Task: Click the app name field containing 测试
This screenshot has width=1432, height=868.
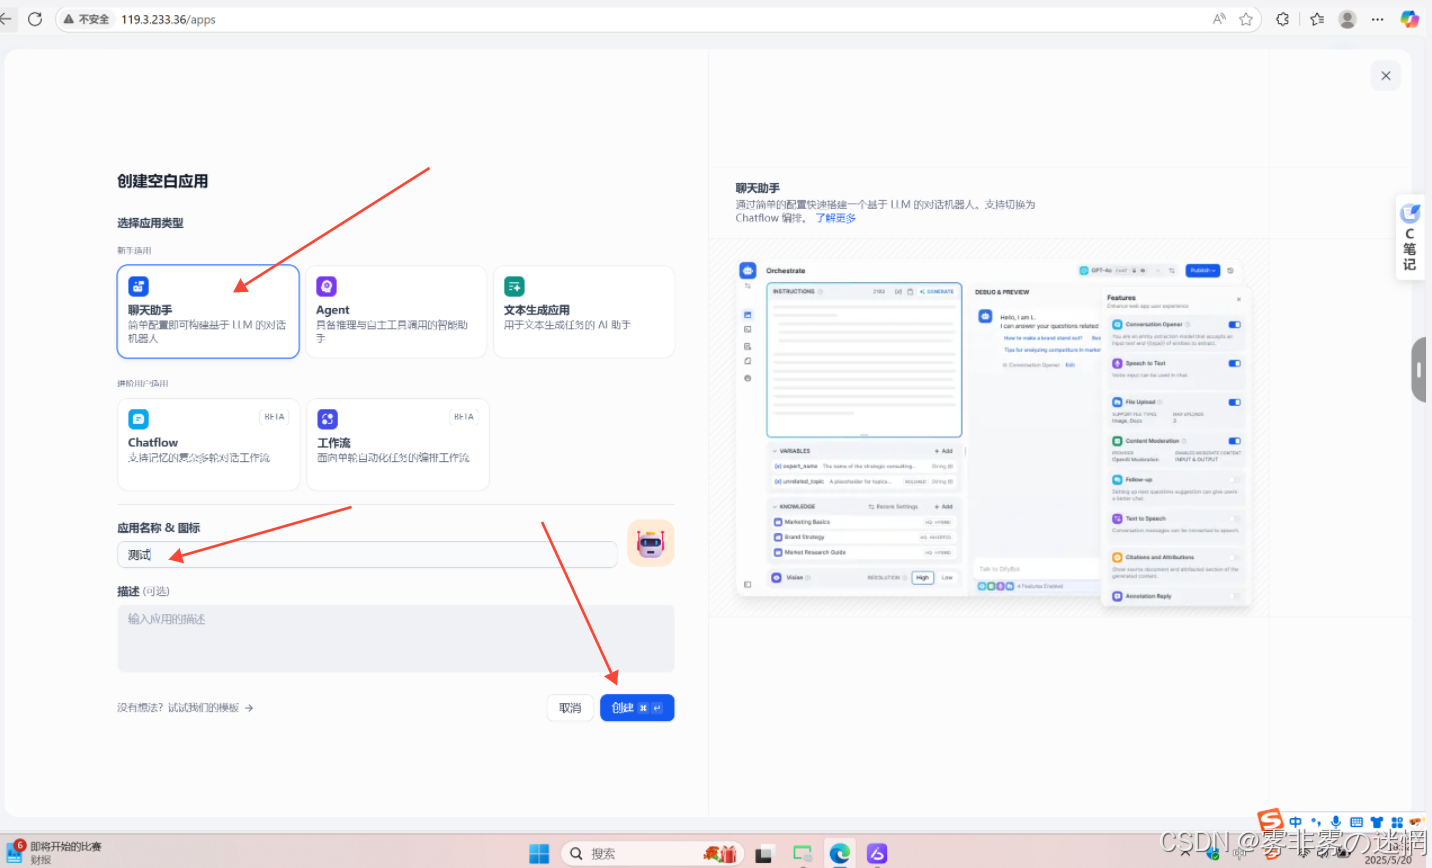Action: [367, 554]
